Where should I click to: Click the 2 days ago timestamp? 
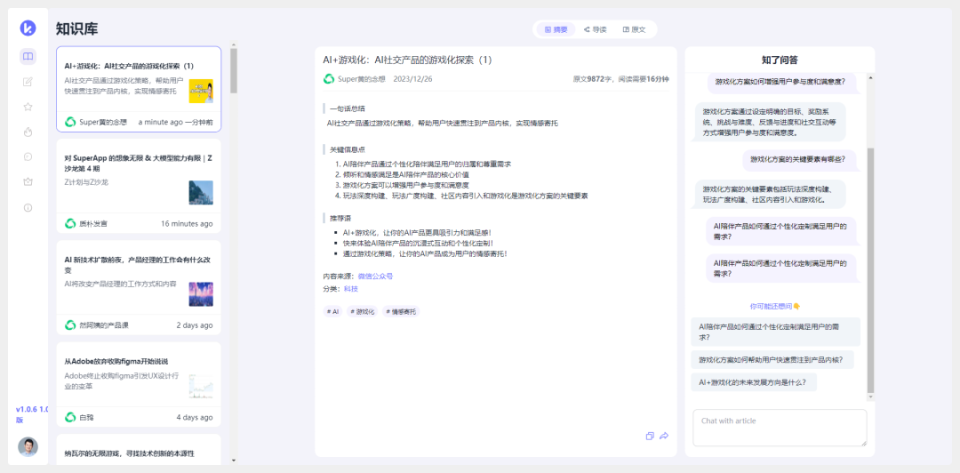(x=195, y=326)
